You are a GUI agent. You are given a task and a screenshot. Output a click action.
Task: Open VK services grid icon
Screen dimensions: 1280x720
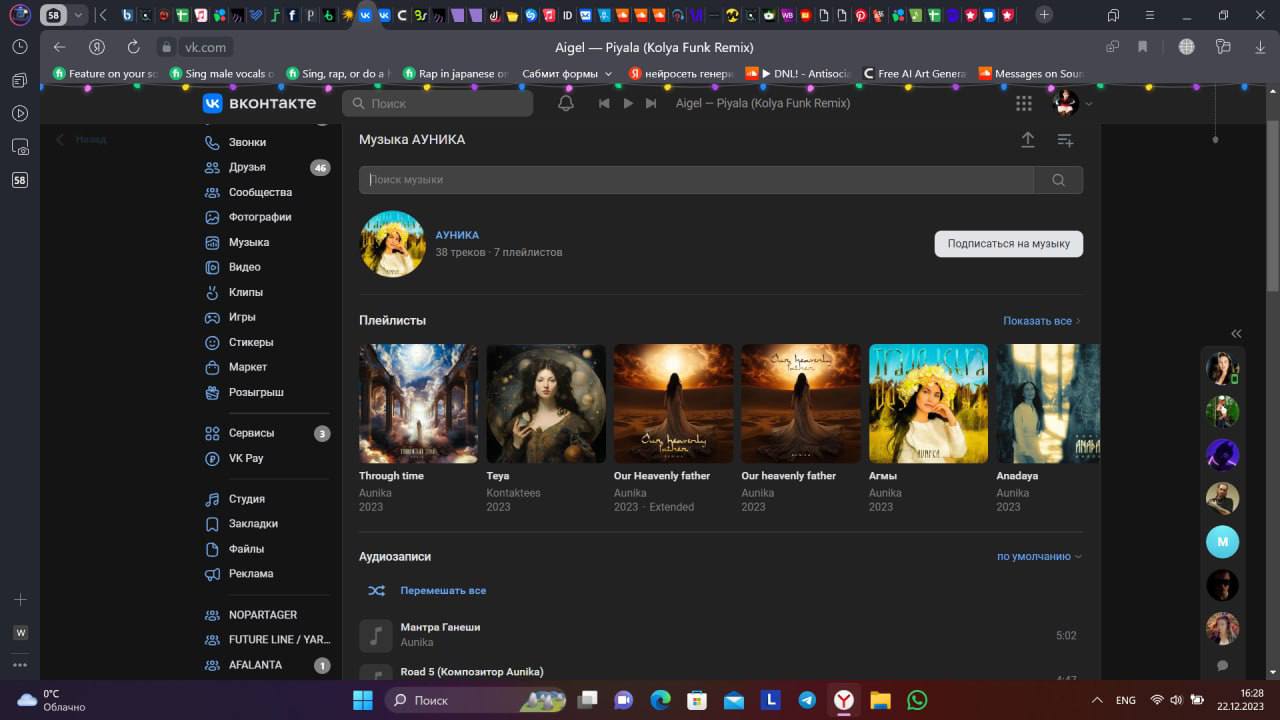(x=1023, y=103)
